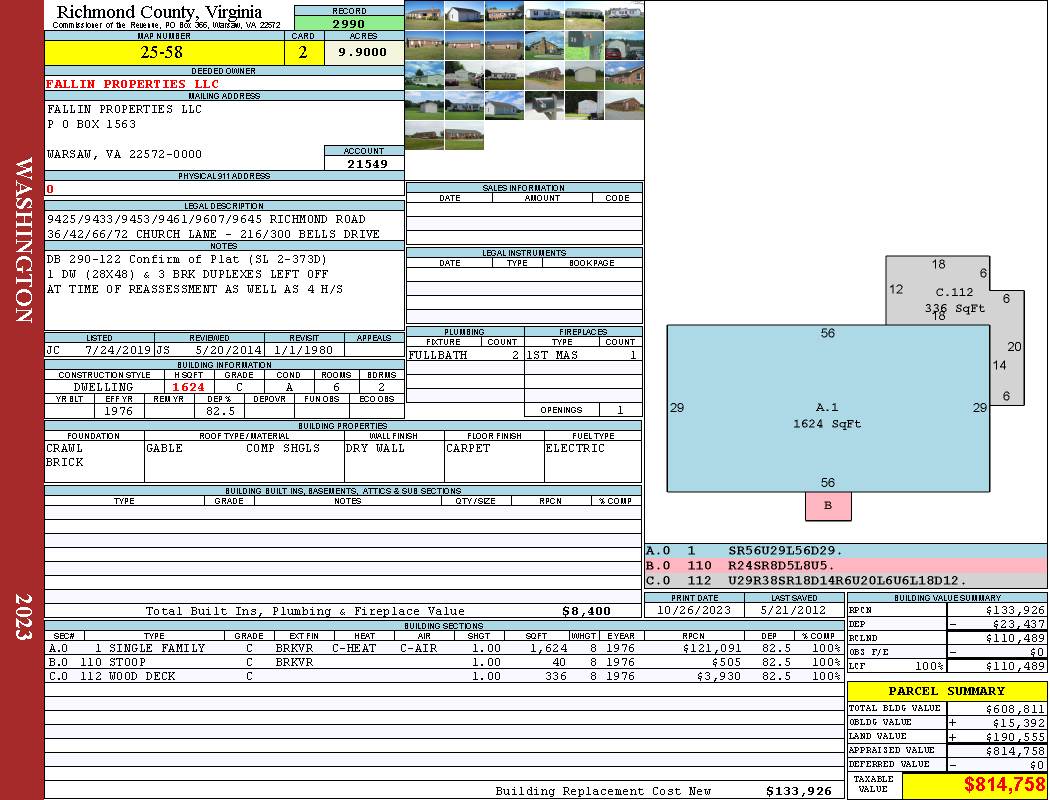The image size is (1050, 800).
Task: Click the last saved date 5/21/2012
Action: click(794, 610)
